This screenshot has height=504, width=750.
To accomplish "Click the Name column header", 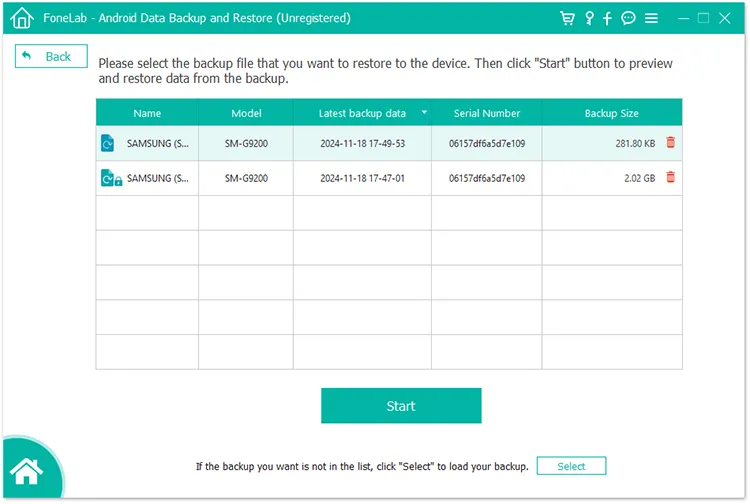I will pyautogui.click(x=147, y=113).
